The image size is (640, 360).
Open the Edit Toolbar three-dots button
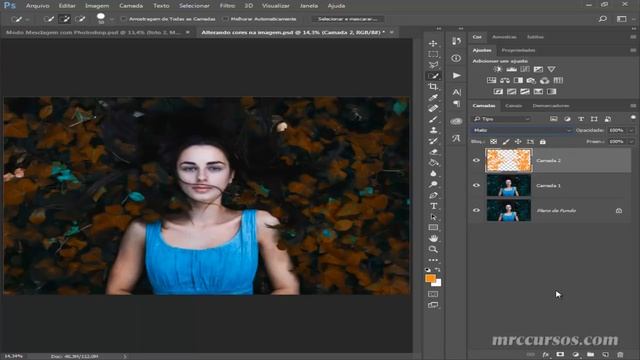pos(433,260)
